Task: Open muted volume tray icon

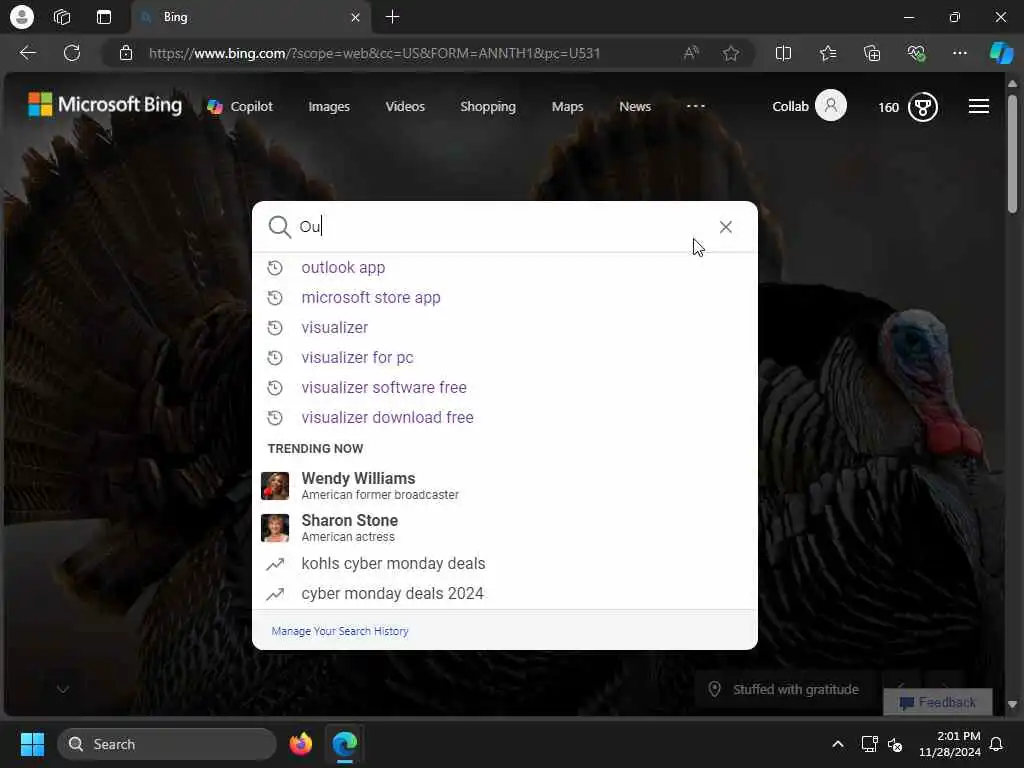Action: click(x=895, y=744)
